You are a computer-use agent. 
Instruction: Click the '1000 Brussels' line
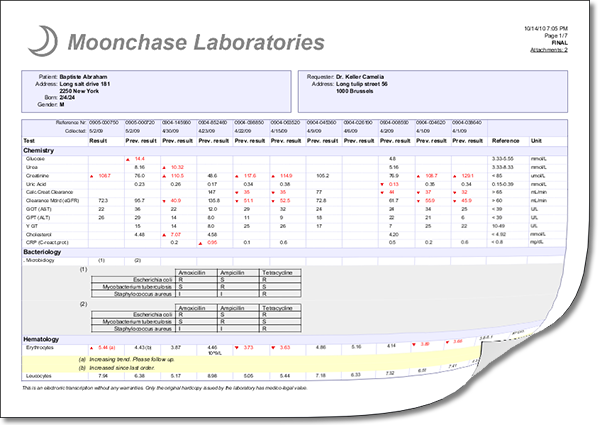click(355, 91)
